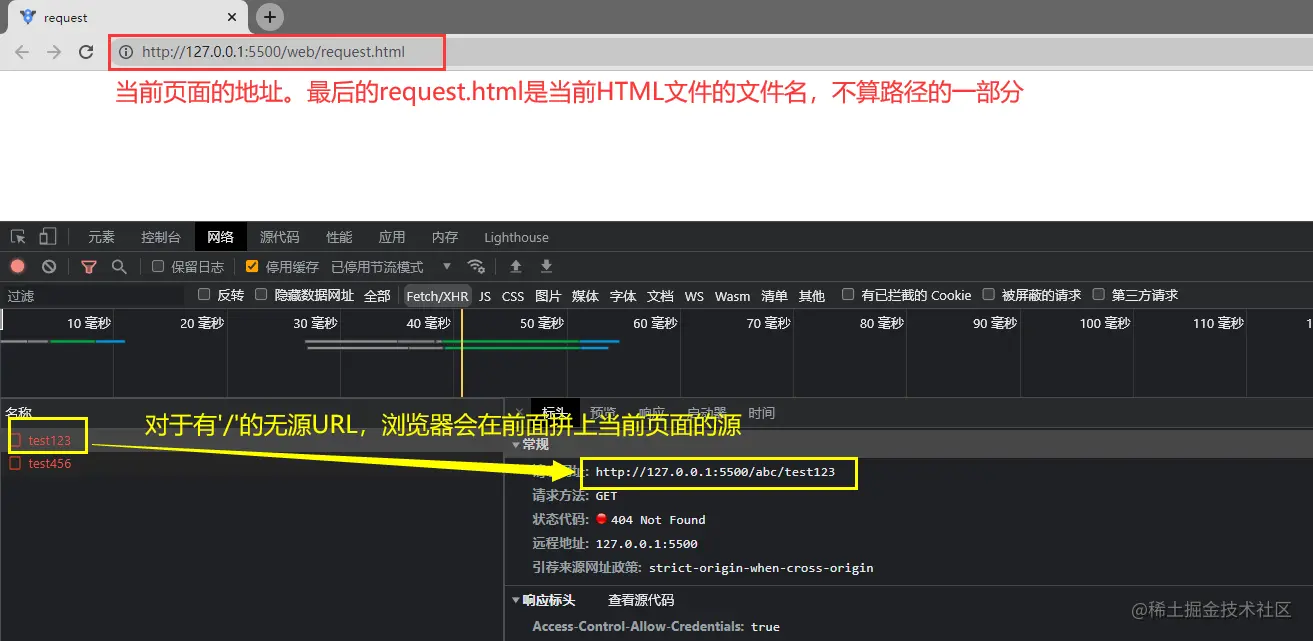This screenshot has height=641, width=1313.
Task: Filter requests by 媒体
Action: (585, 296)
